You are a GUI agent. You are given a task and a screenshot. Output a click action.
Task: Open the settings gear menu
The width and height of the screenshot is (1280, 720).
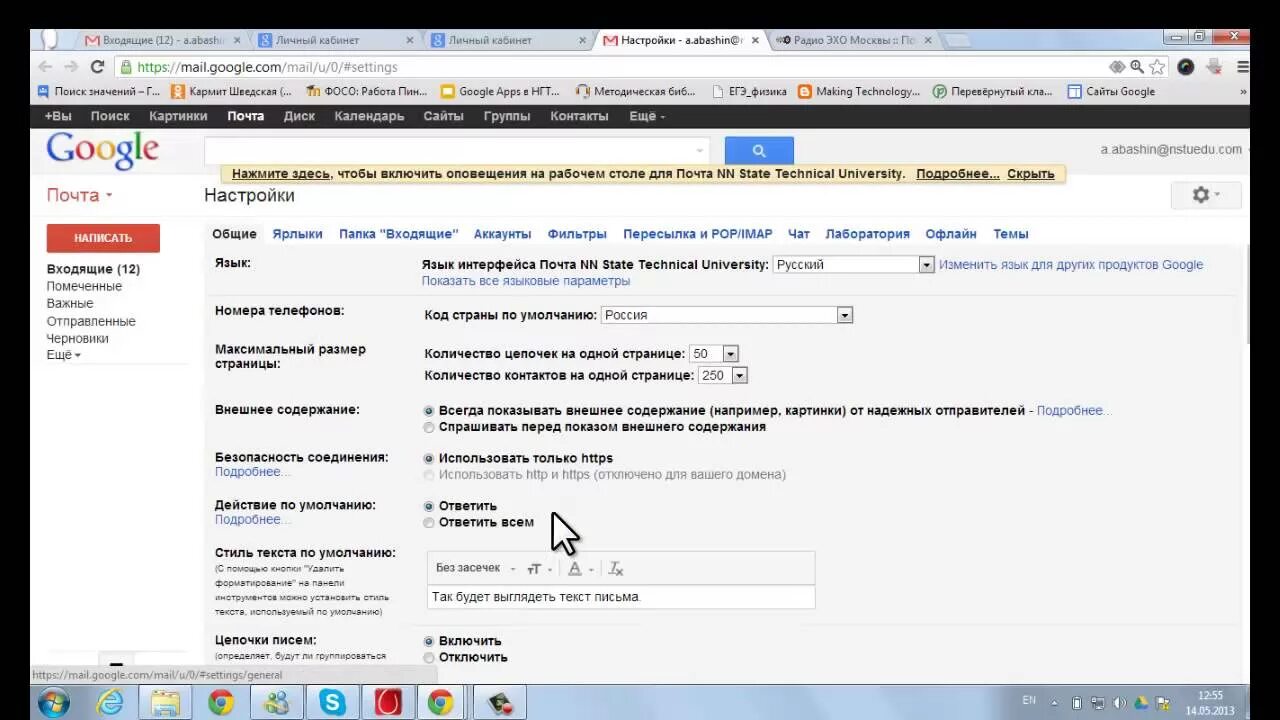click(1206, 195)
